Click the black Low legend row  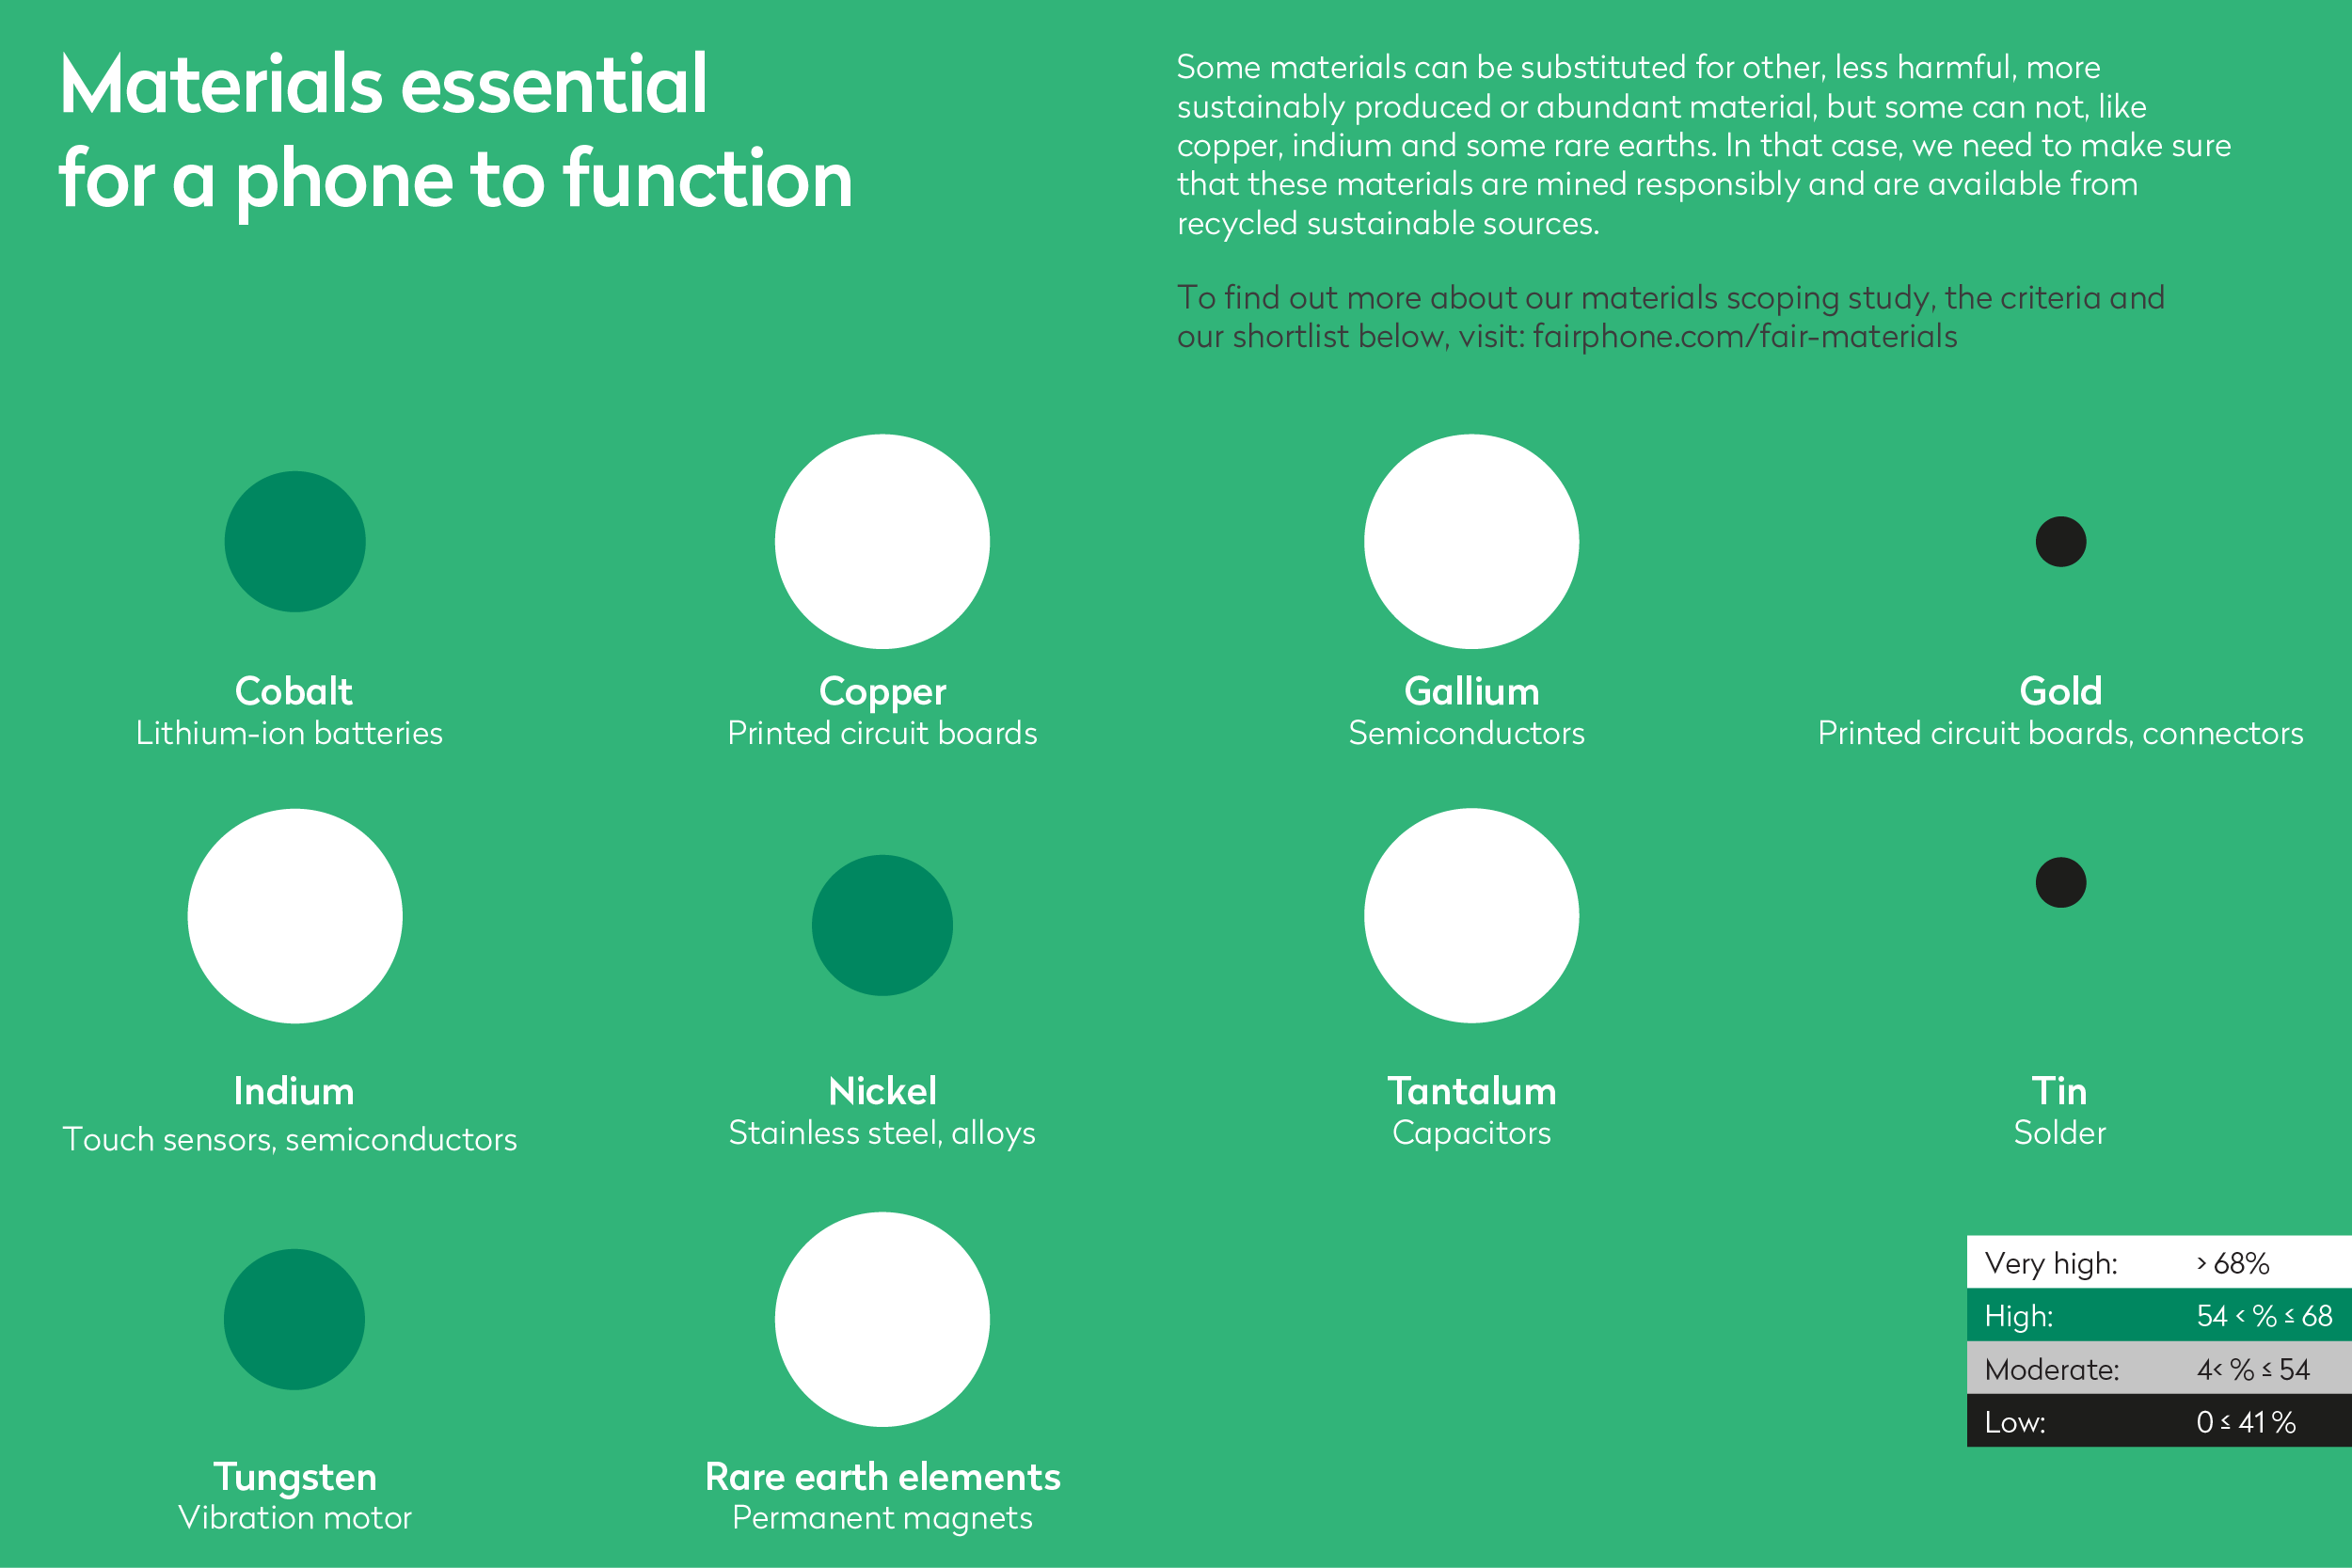[x=2159, y=1421]
